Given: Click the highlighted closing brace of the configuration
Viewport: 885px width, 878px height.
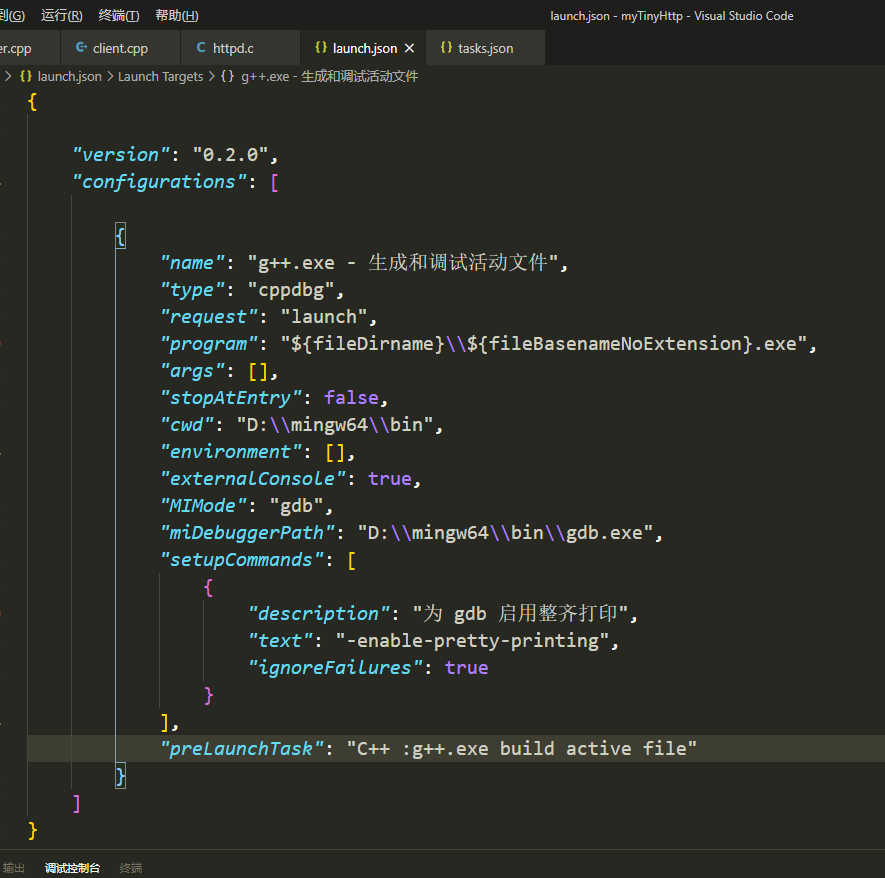Looking at the screenshot, I should [x=120, y=776].
